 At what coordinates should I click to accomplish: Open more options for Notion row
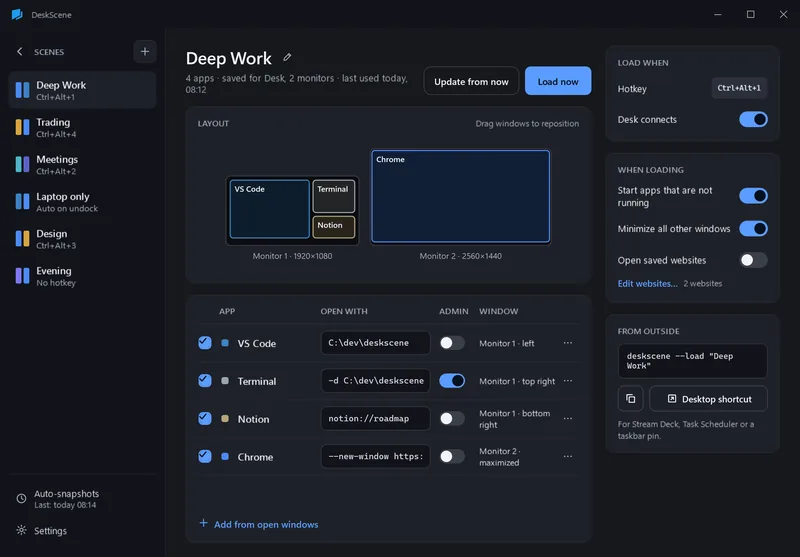tap(568, 418)
